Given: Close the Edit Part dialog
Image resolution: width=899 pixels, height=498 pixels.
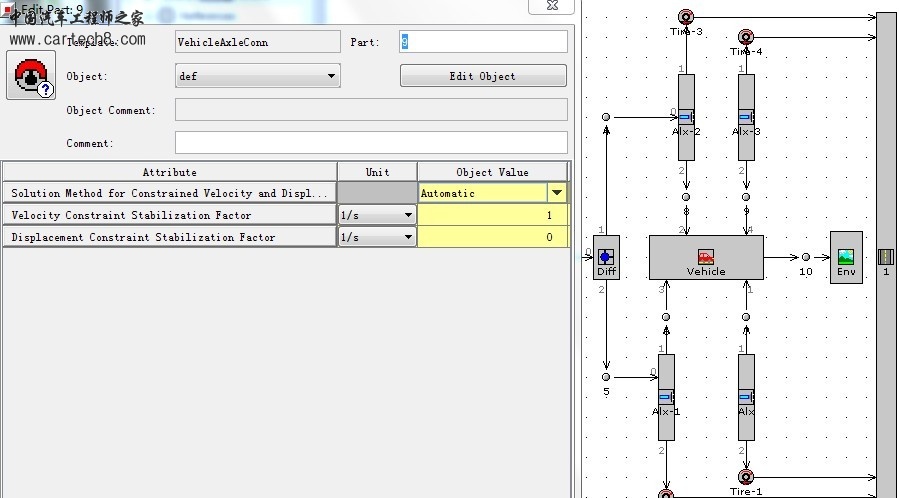Looking at the screenshot, I should click(552, 6).
